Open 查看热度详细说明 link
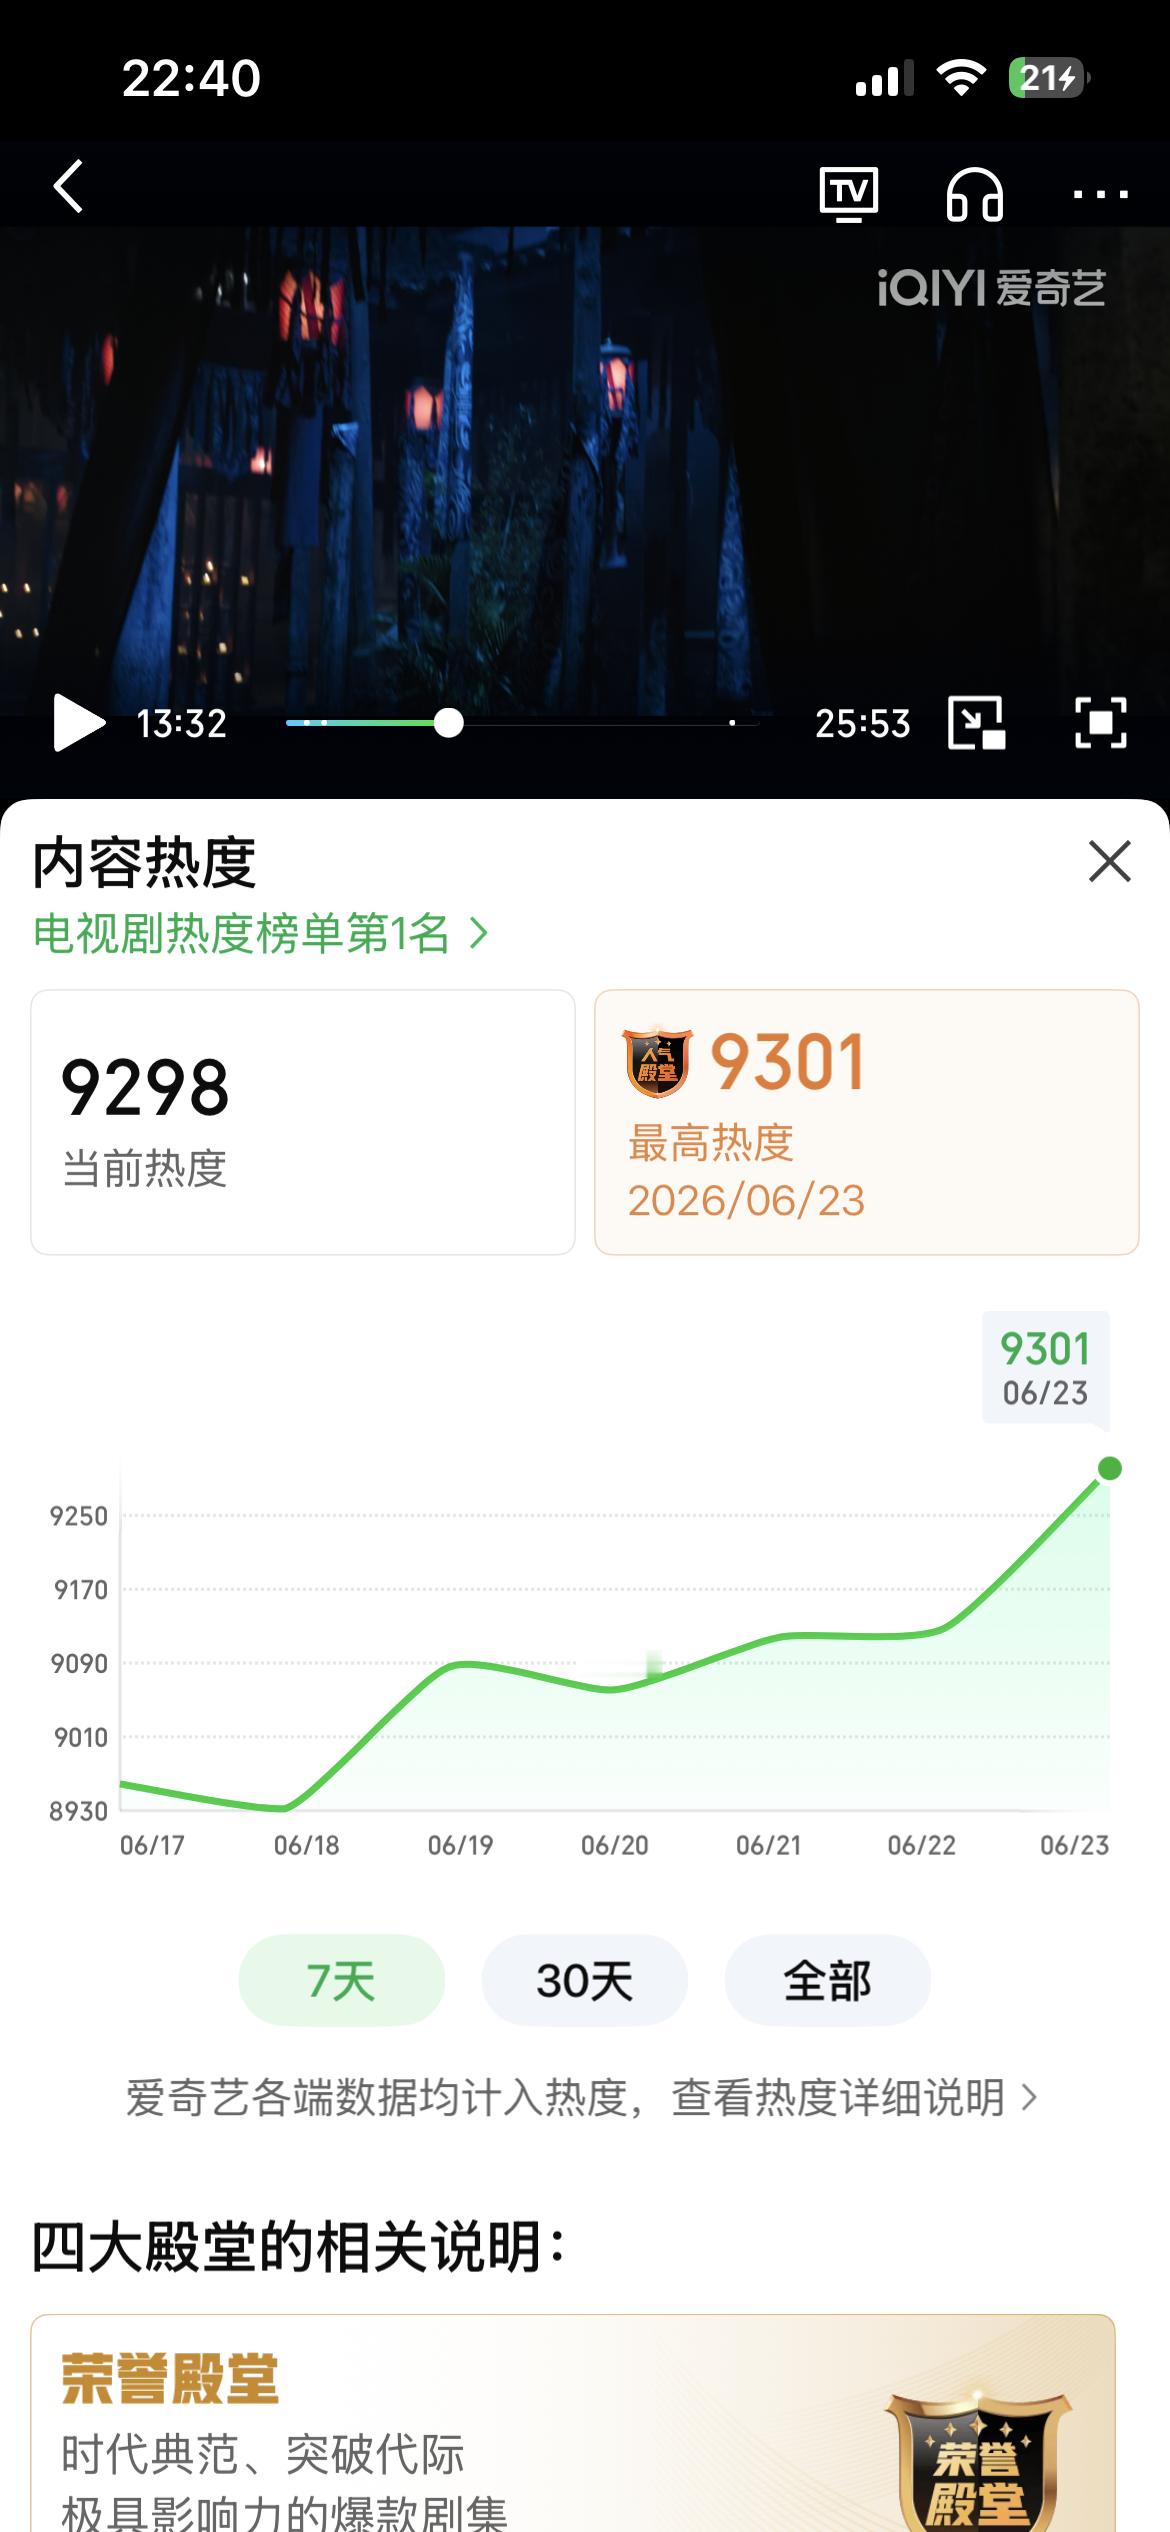Screen dimensions: 1170x2532 coord(855,2098)
